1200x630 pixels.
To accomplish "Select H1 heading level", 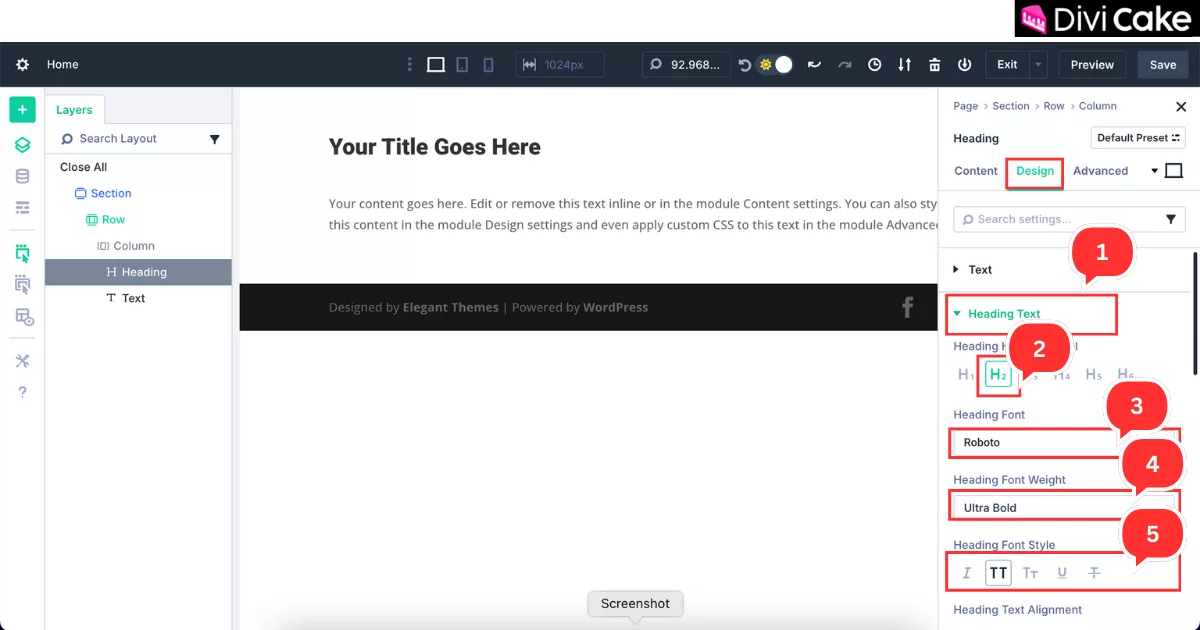I will point(966,375).
